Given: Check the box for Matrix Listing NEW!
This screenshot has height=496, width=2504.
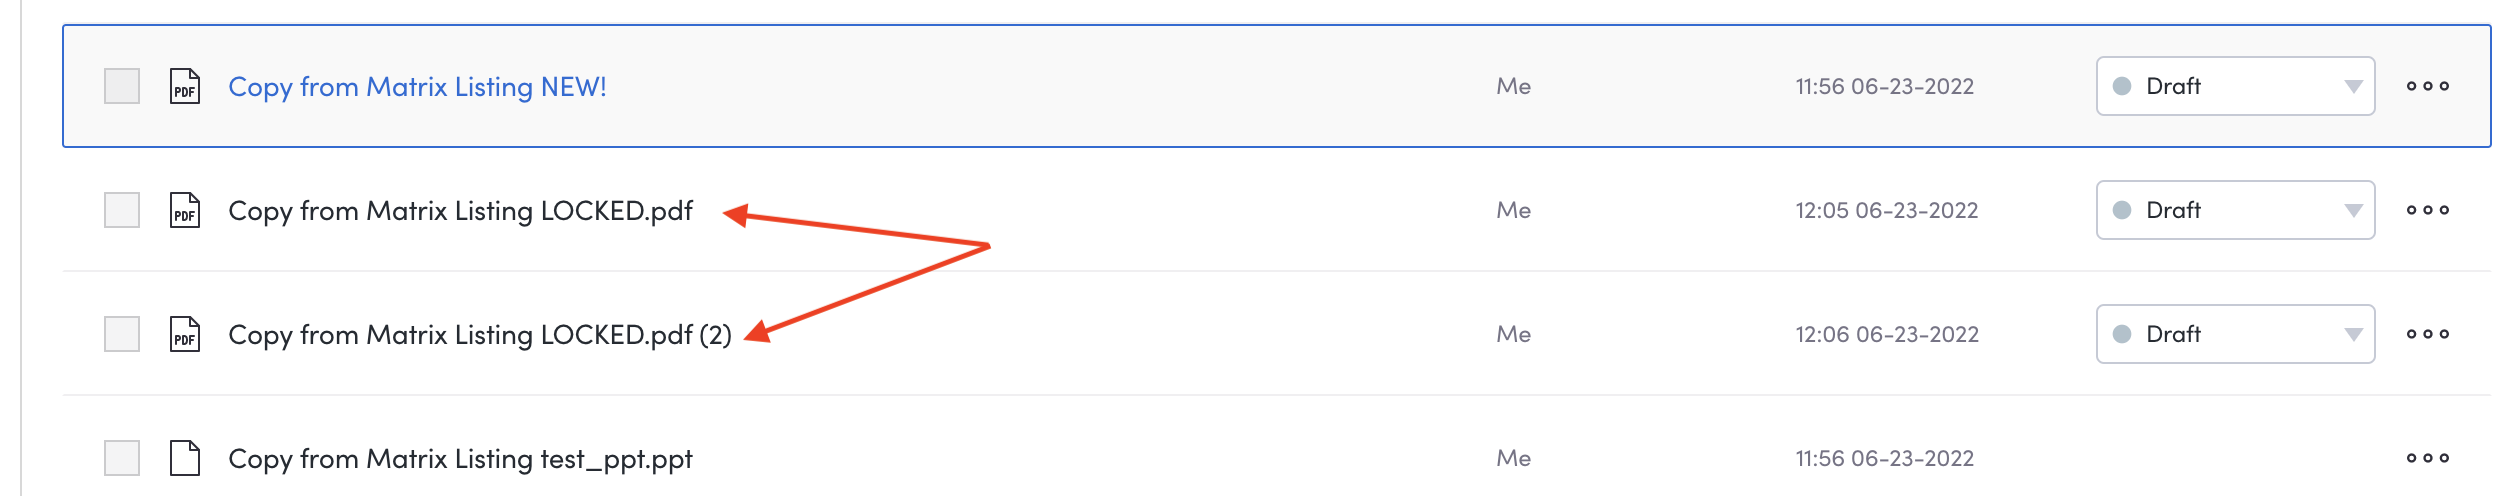Looking at the screenshot, I should click(x=122, y=86).
